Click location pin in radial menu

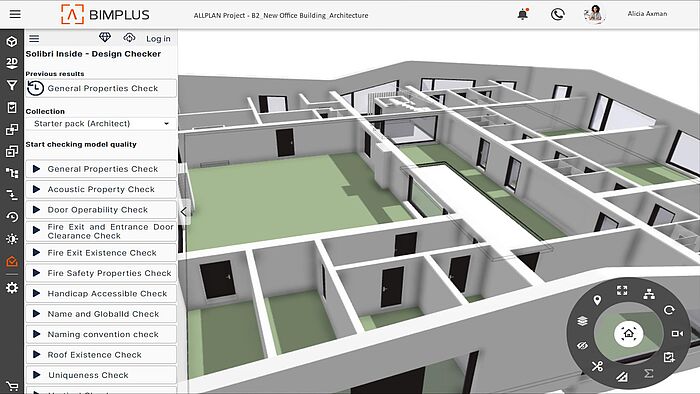[597, 300]
